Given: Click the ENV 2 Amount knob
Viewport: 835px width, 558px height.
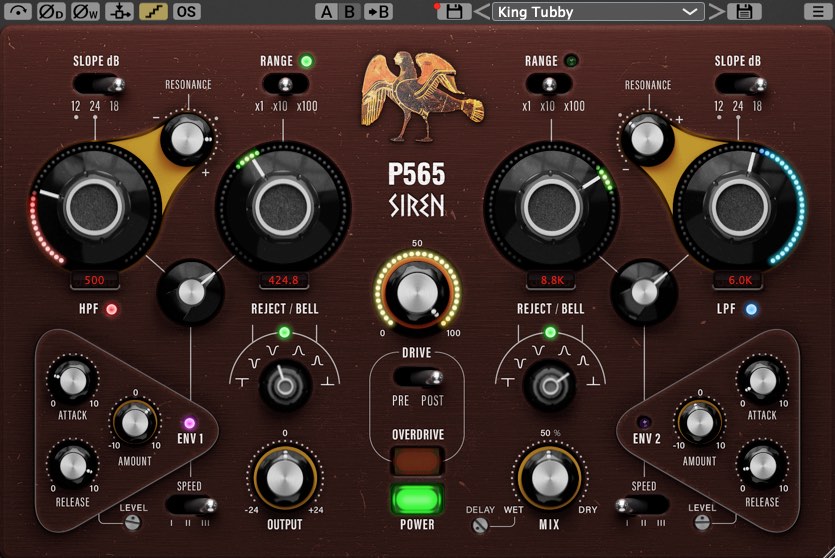Looking at the screenshot, I should click(x=700, y=423).
